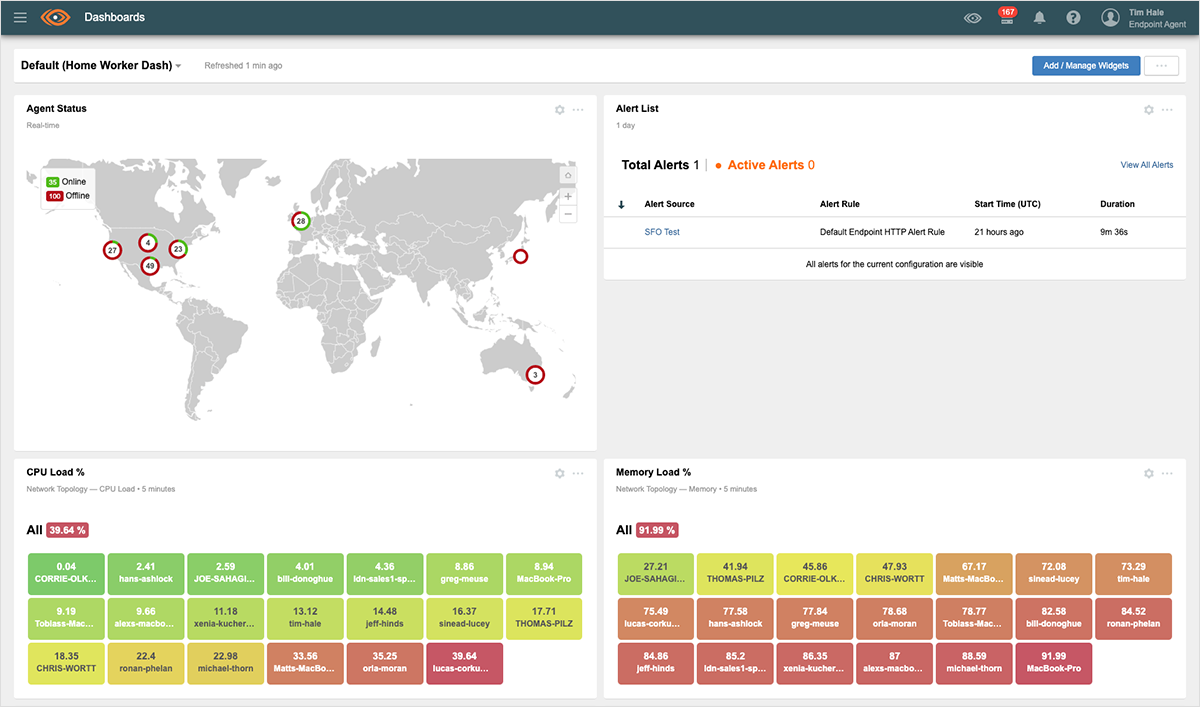
Task: Click the lucas-corku 39.64 CPU tile
Action: [x=465, y=663]
